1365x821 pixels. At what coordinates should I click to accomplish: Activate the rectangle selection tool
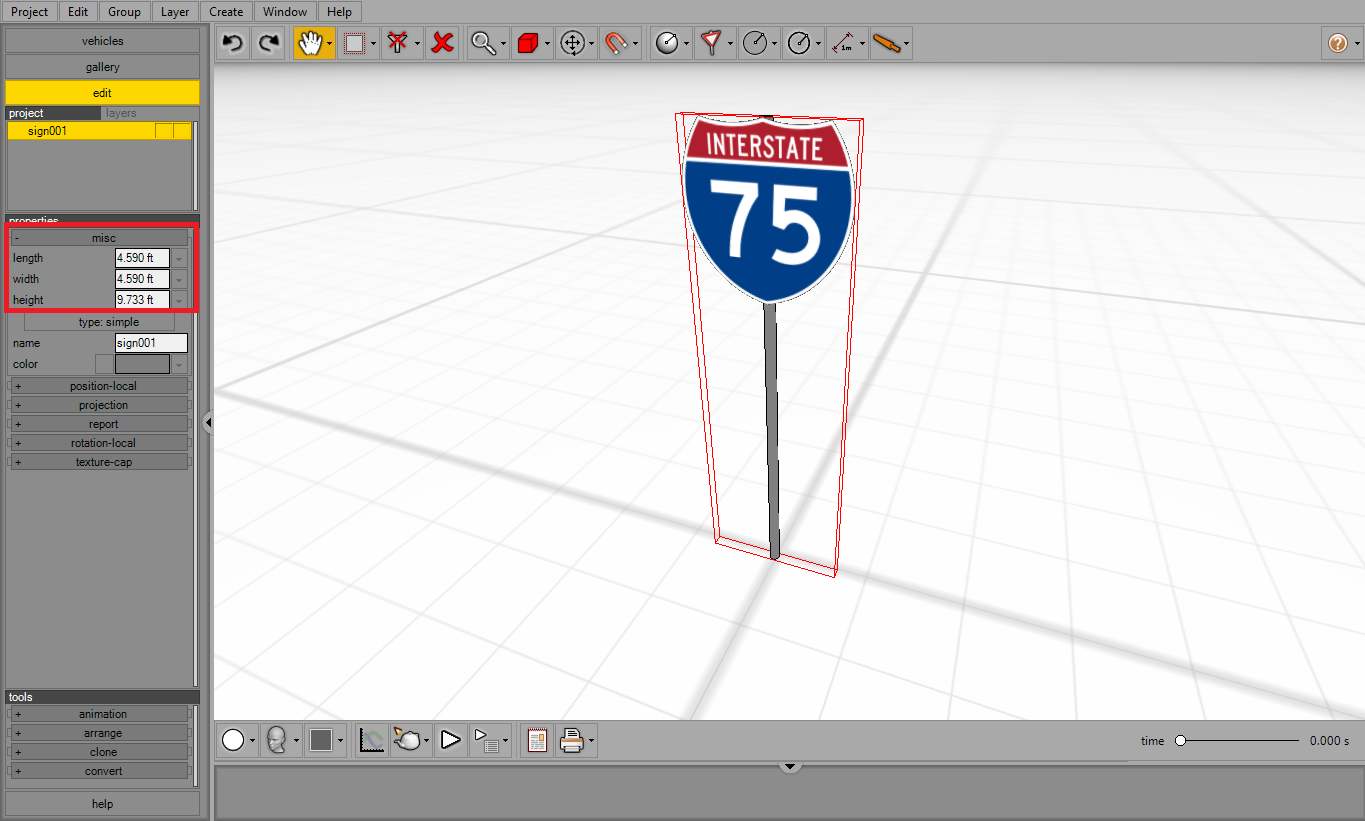click(353, 43)
